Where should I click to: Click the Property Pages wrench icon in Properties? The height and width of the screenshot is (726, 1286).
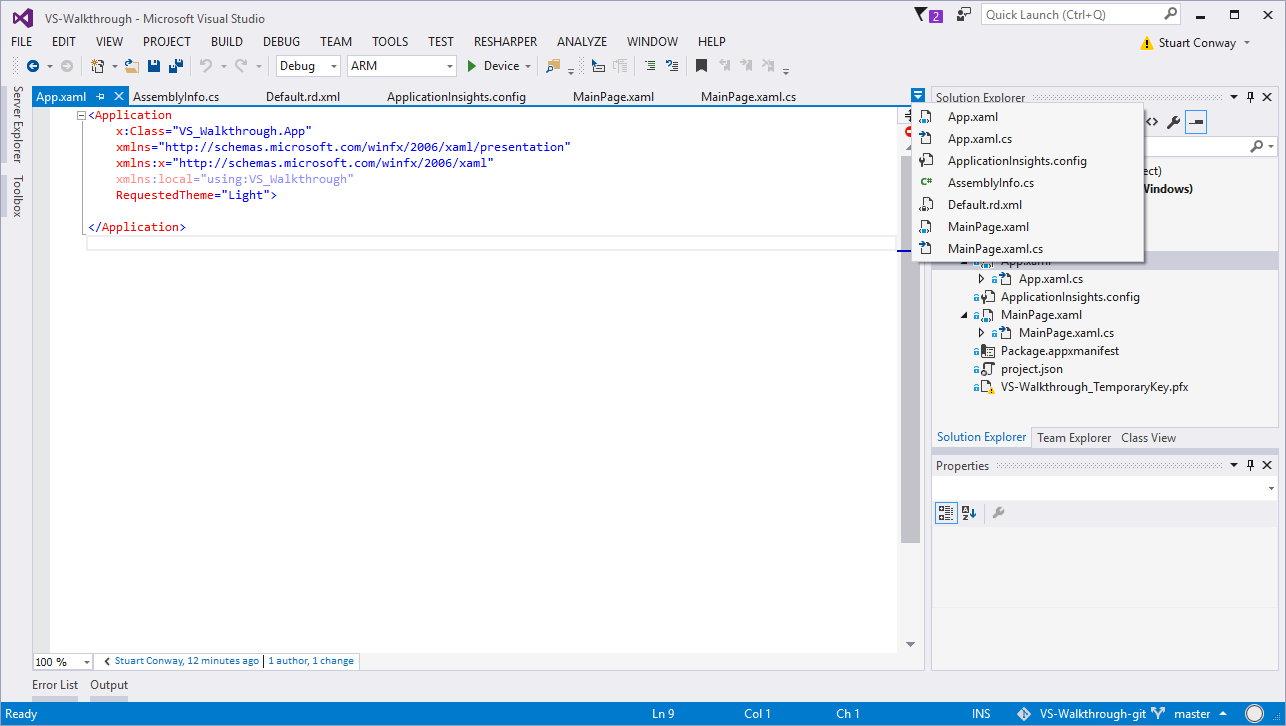pyautogui.click(x=998, y=513)
